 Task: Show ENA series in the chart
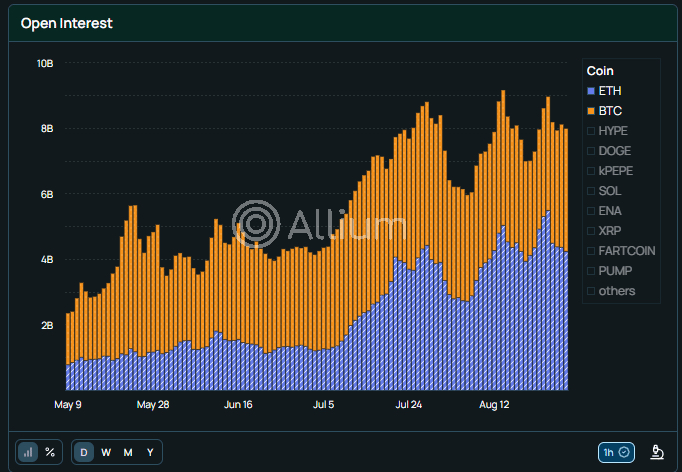point(591,211)
